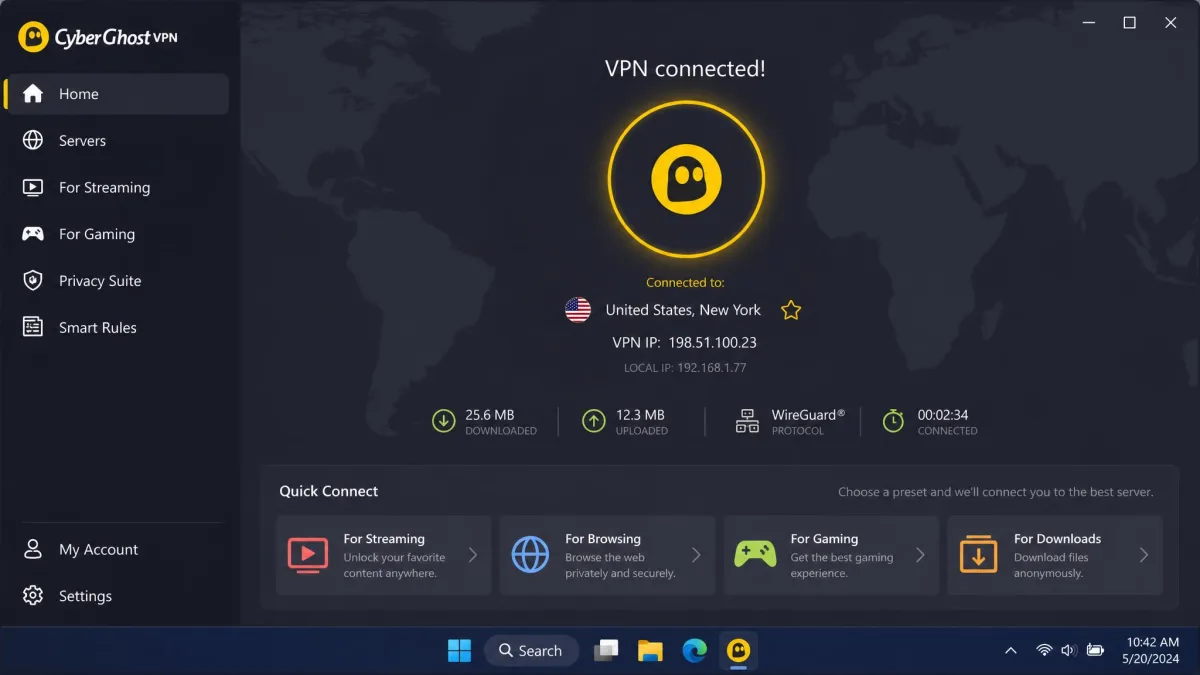The image size is (1200, 675).
Task: Click the WireGuard protocol label
Action: [x=808, y=414]
